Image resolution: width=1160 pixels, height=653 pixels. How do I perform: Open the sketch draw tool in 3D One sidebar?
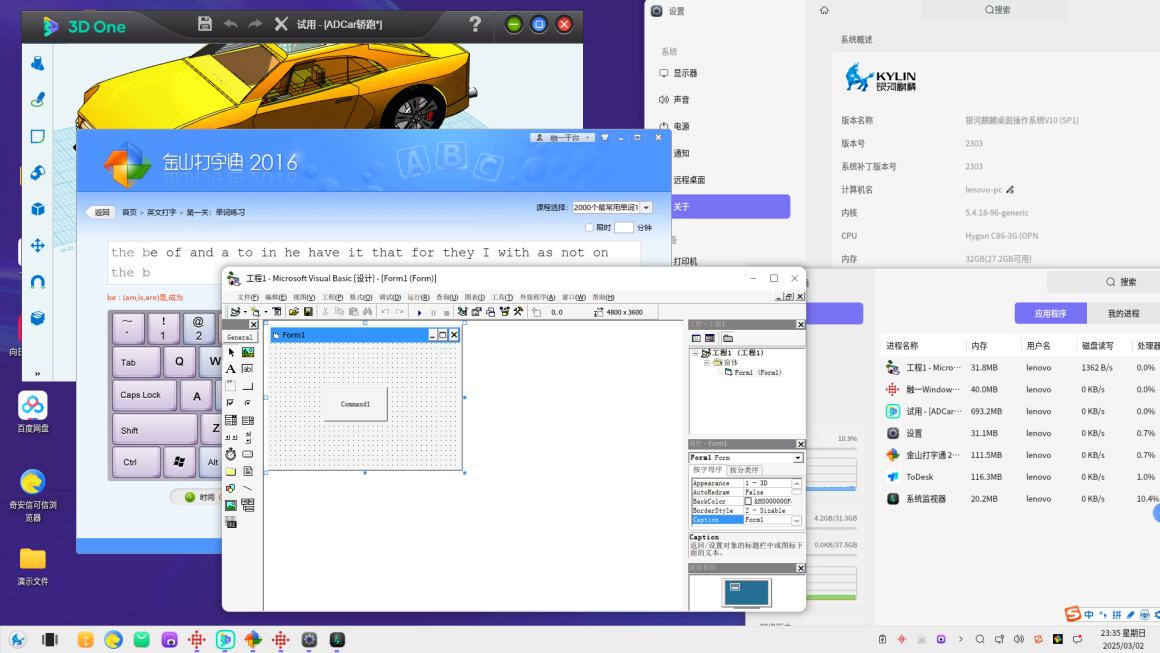pos(38,99)
